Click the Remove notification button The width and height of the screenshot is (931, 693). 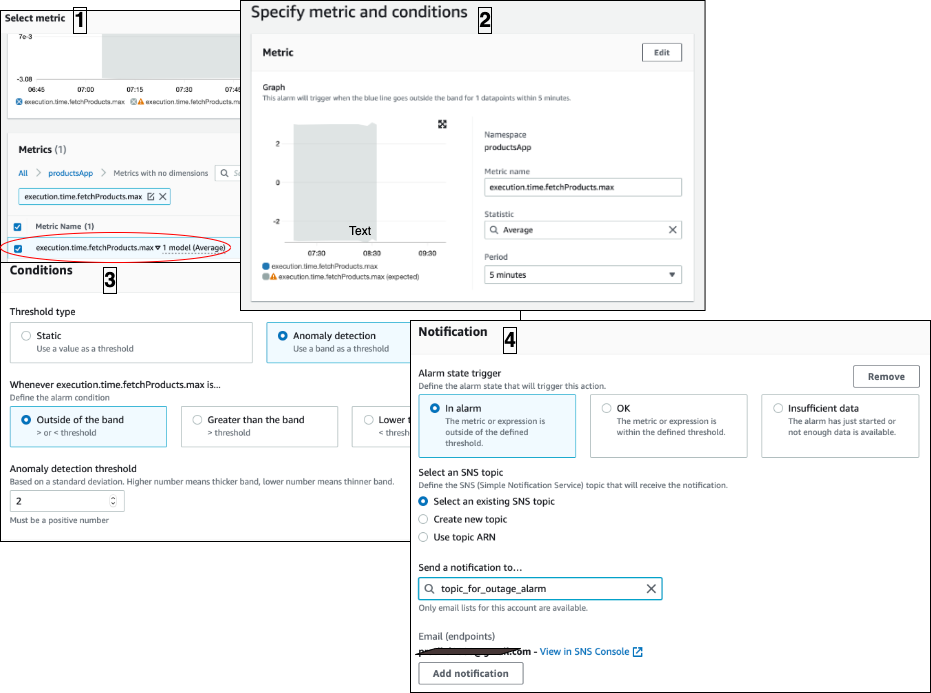pos(886,376)
